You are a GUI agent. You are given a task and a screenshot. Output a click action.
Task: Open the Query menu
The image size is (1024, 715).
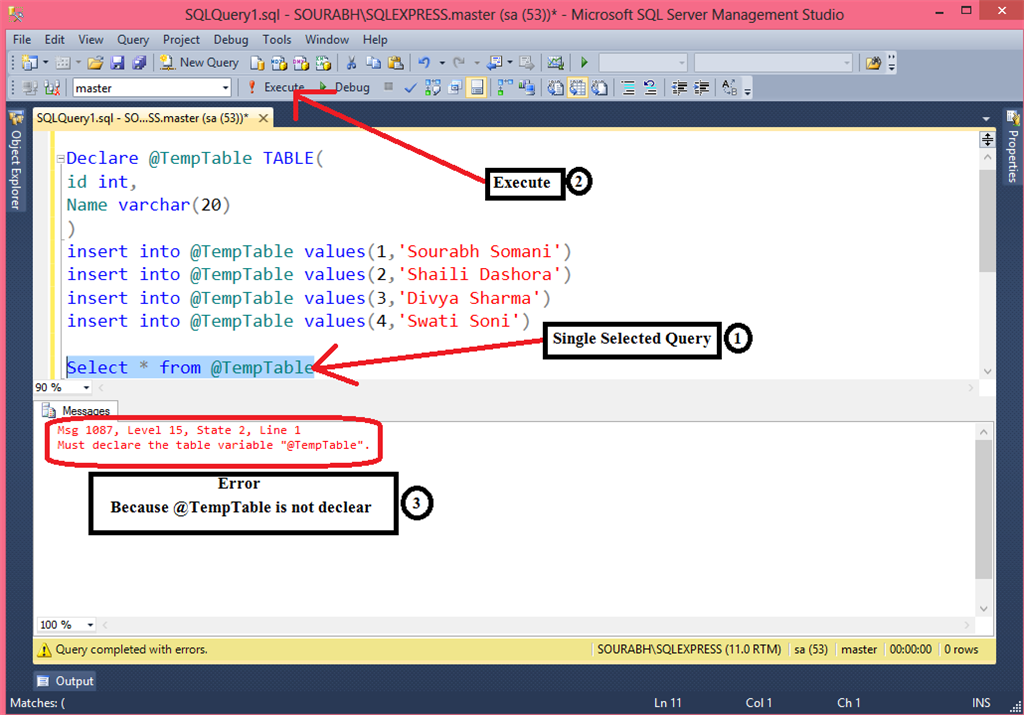[132, 40]
